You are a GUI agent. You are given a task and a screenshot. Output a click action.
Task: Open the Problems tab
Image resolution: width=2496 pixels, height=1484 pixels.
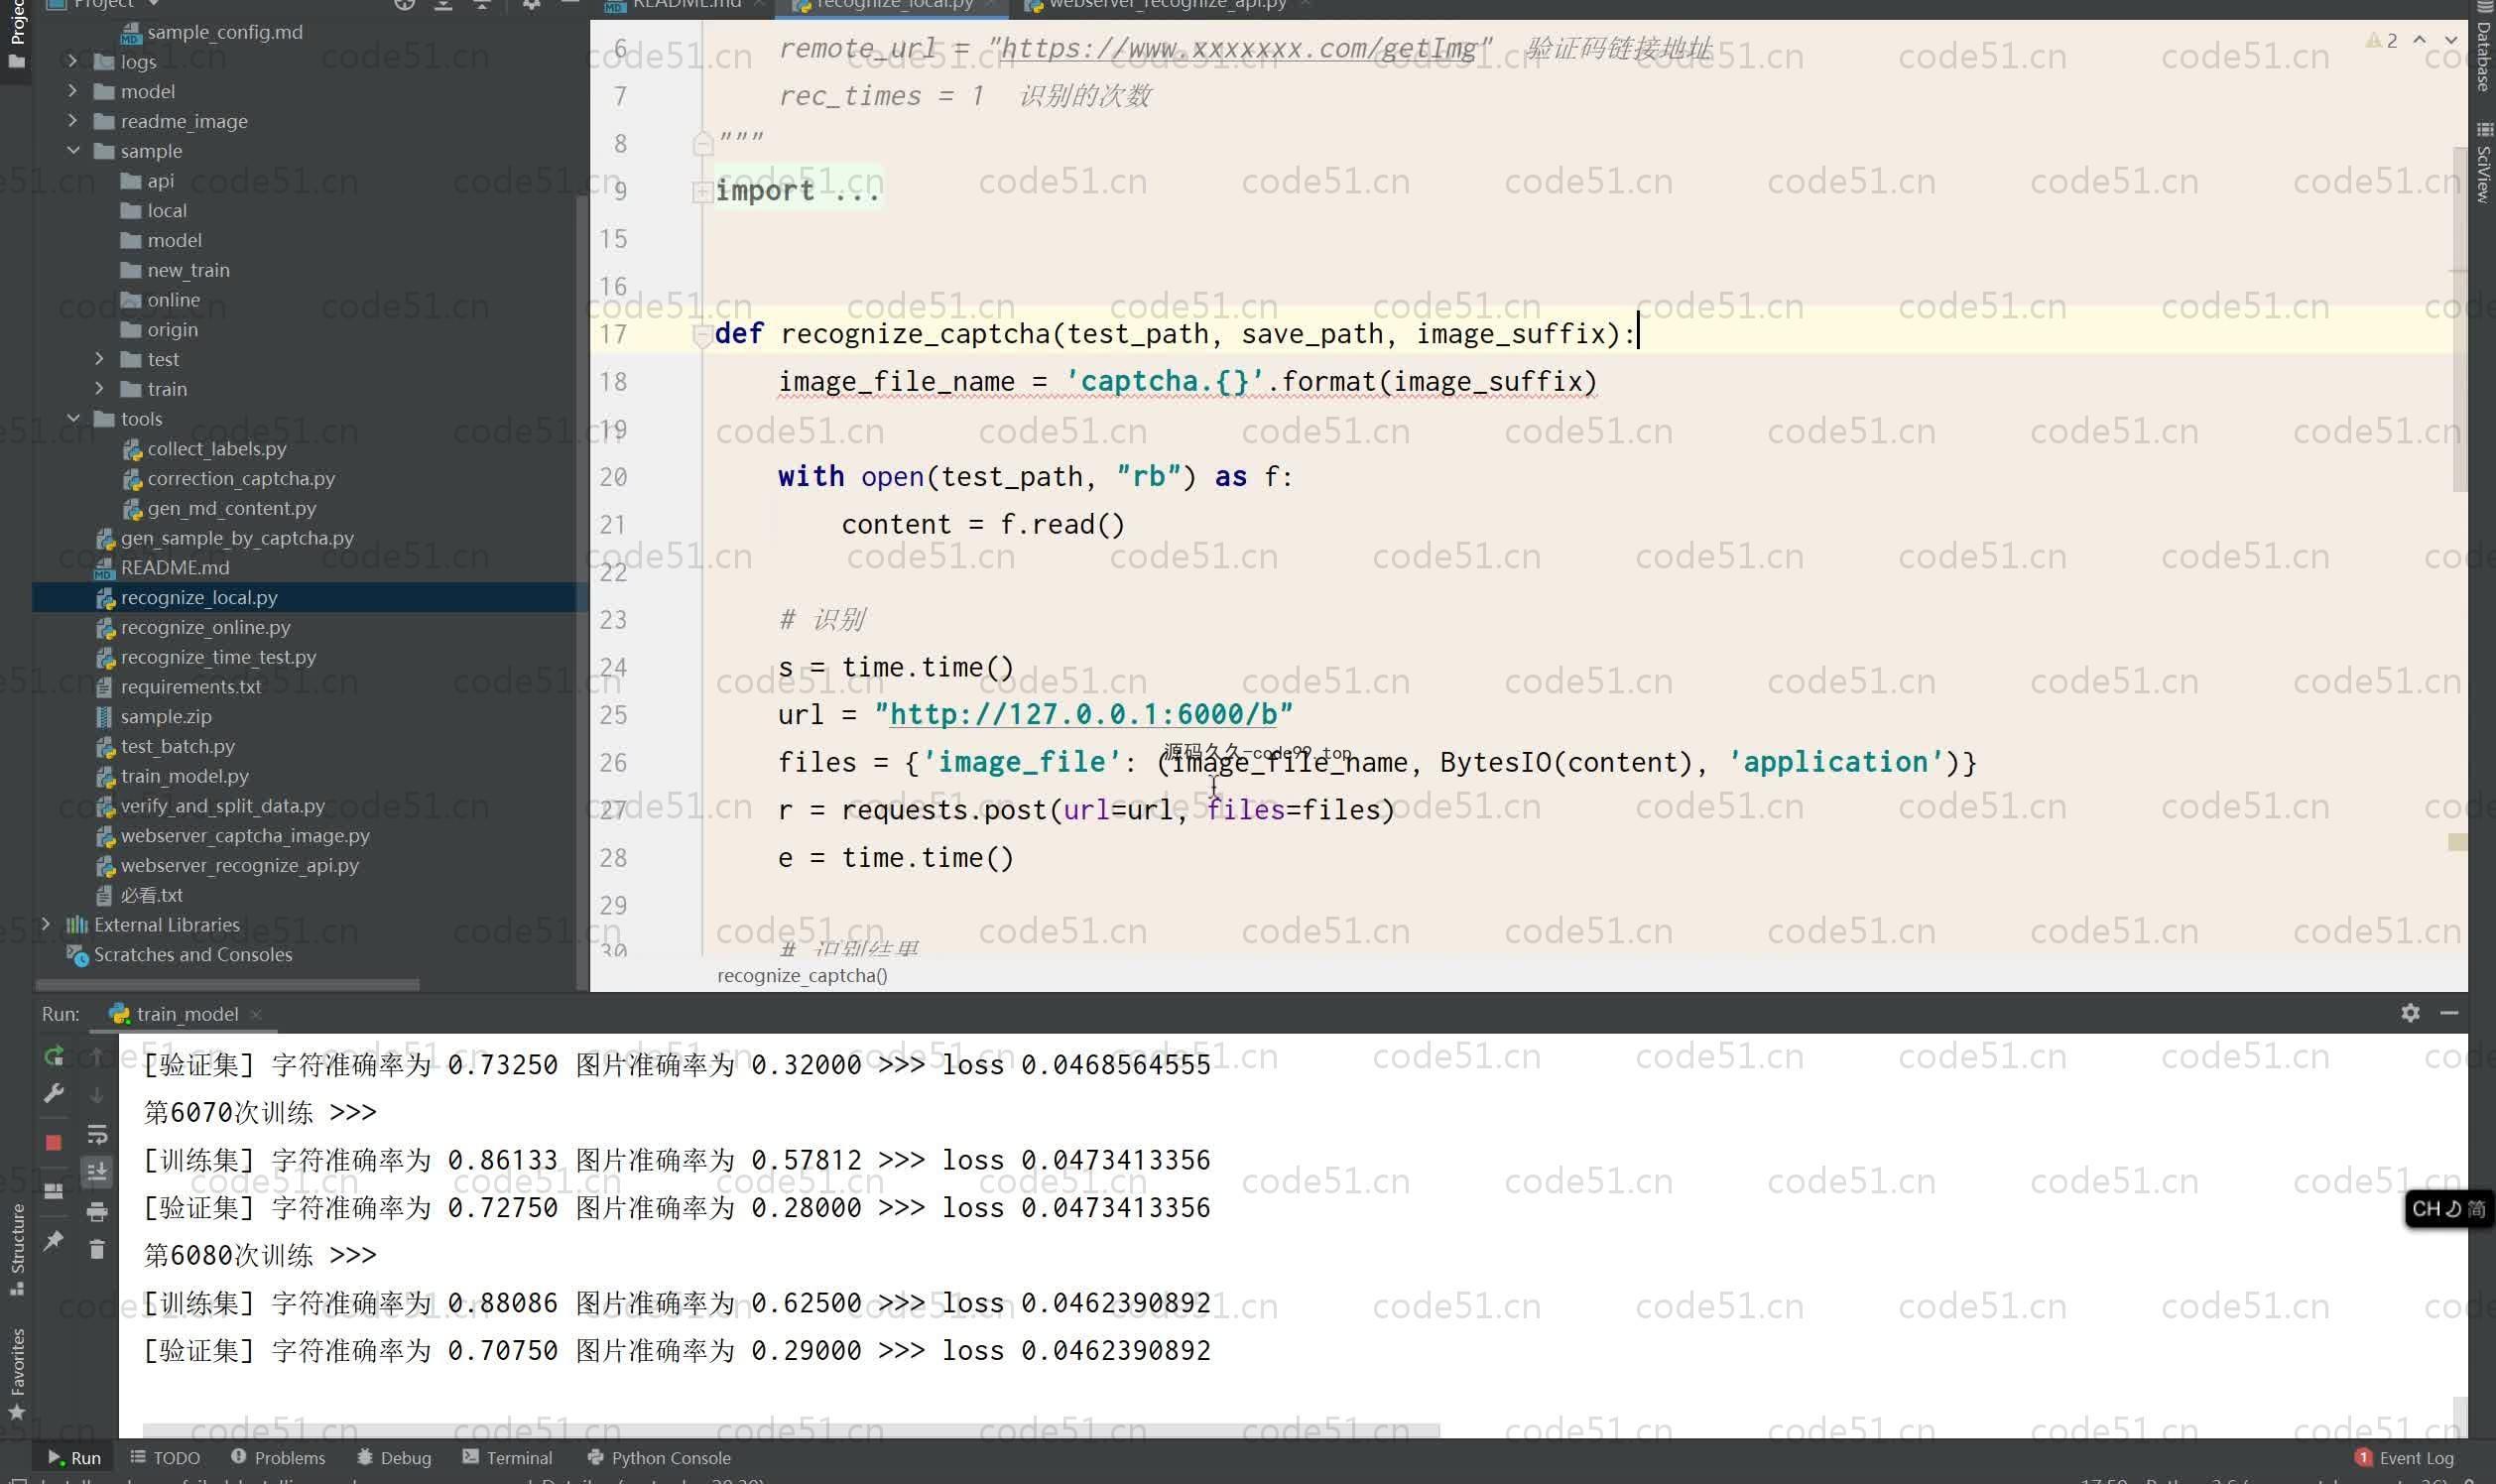278,1458
